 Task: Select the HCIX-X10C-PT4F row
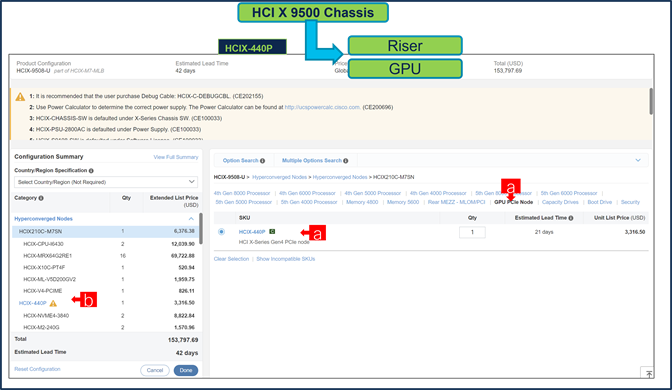pos(105,267)
